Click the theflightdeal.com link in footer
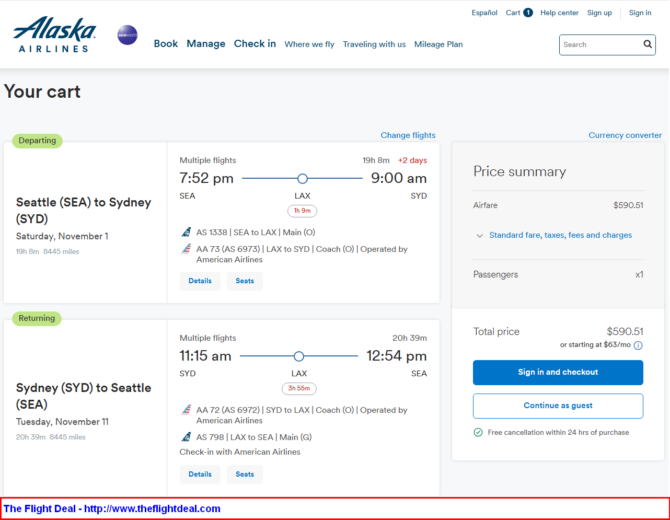This screenshot has width=670, height=520. (152, 508)
